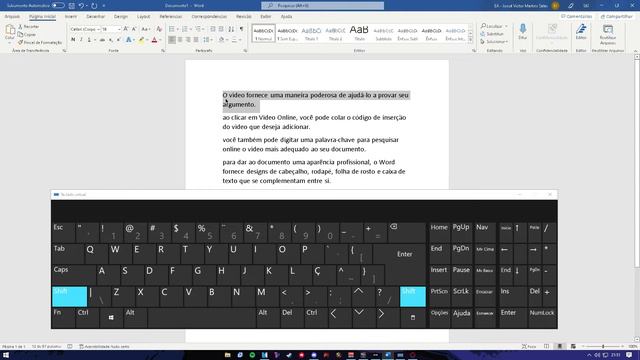Click the align left icon
Screen dimensions: 640x360
172,40
